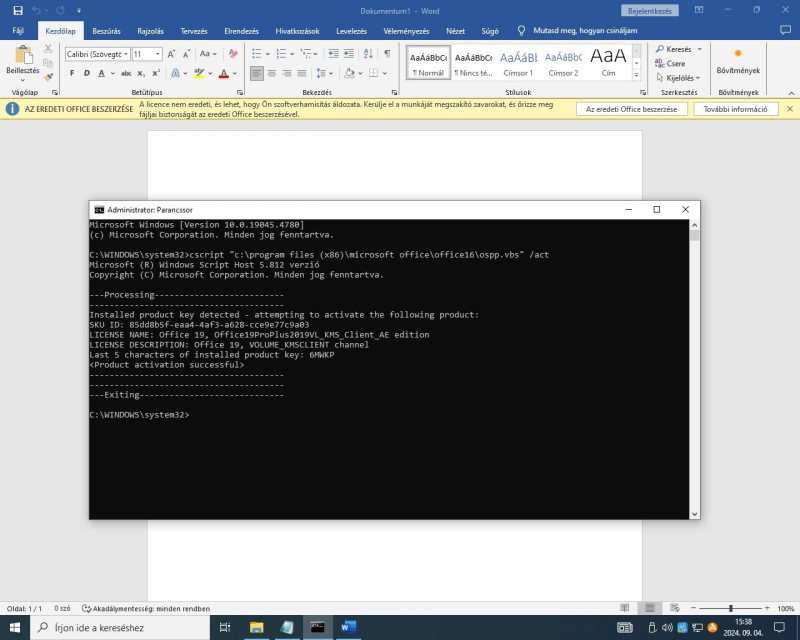The width and height of the screenshot is (800, 640).
Task: Apply superscript formatting
Action: (x=156, y=73)
